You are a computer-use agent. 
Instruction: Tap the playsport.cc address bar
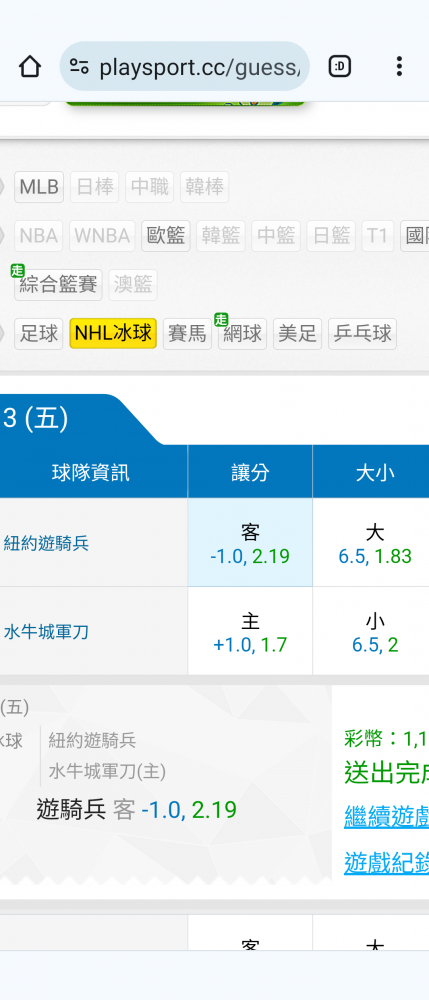(185, 66)
